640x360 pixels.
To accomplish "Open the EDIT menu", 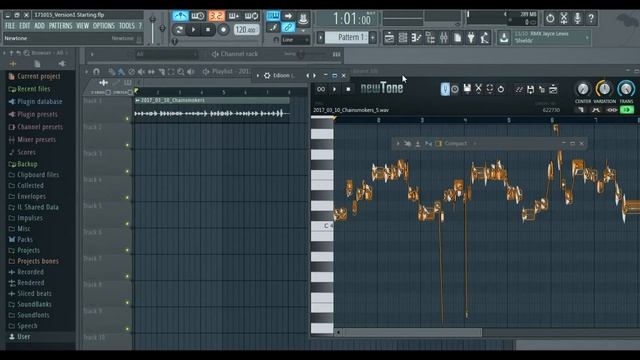I will pos(24,26).
